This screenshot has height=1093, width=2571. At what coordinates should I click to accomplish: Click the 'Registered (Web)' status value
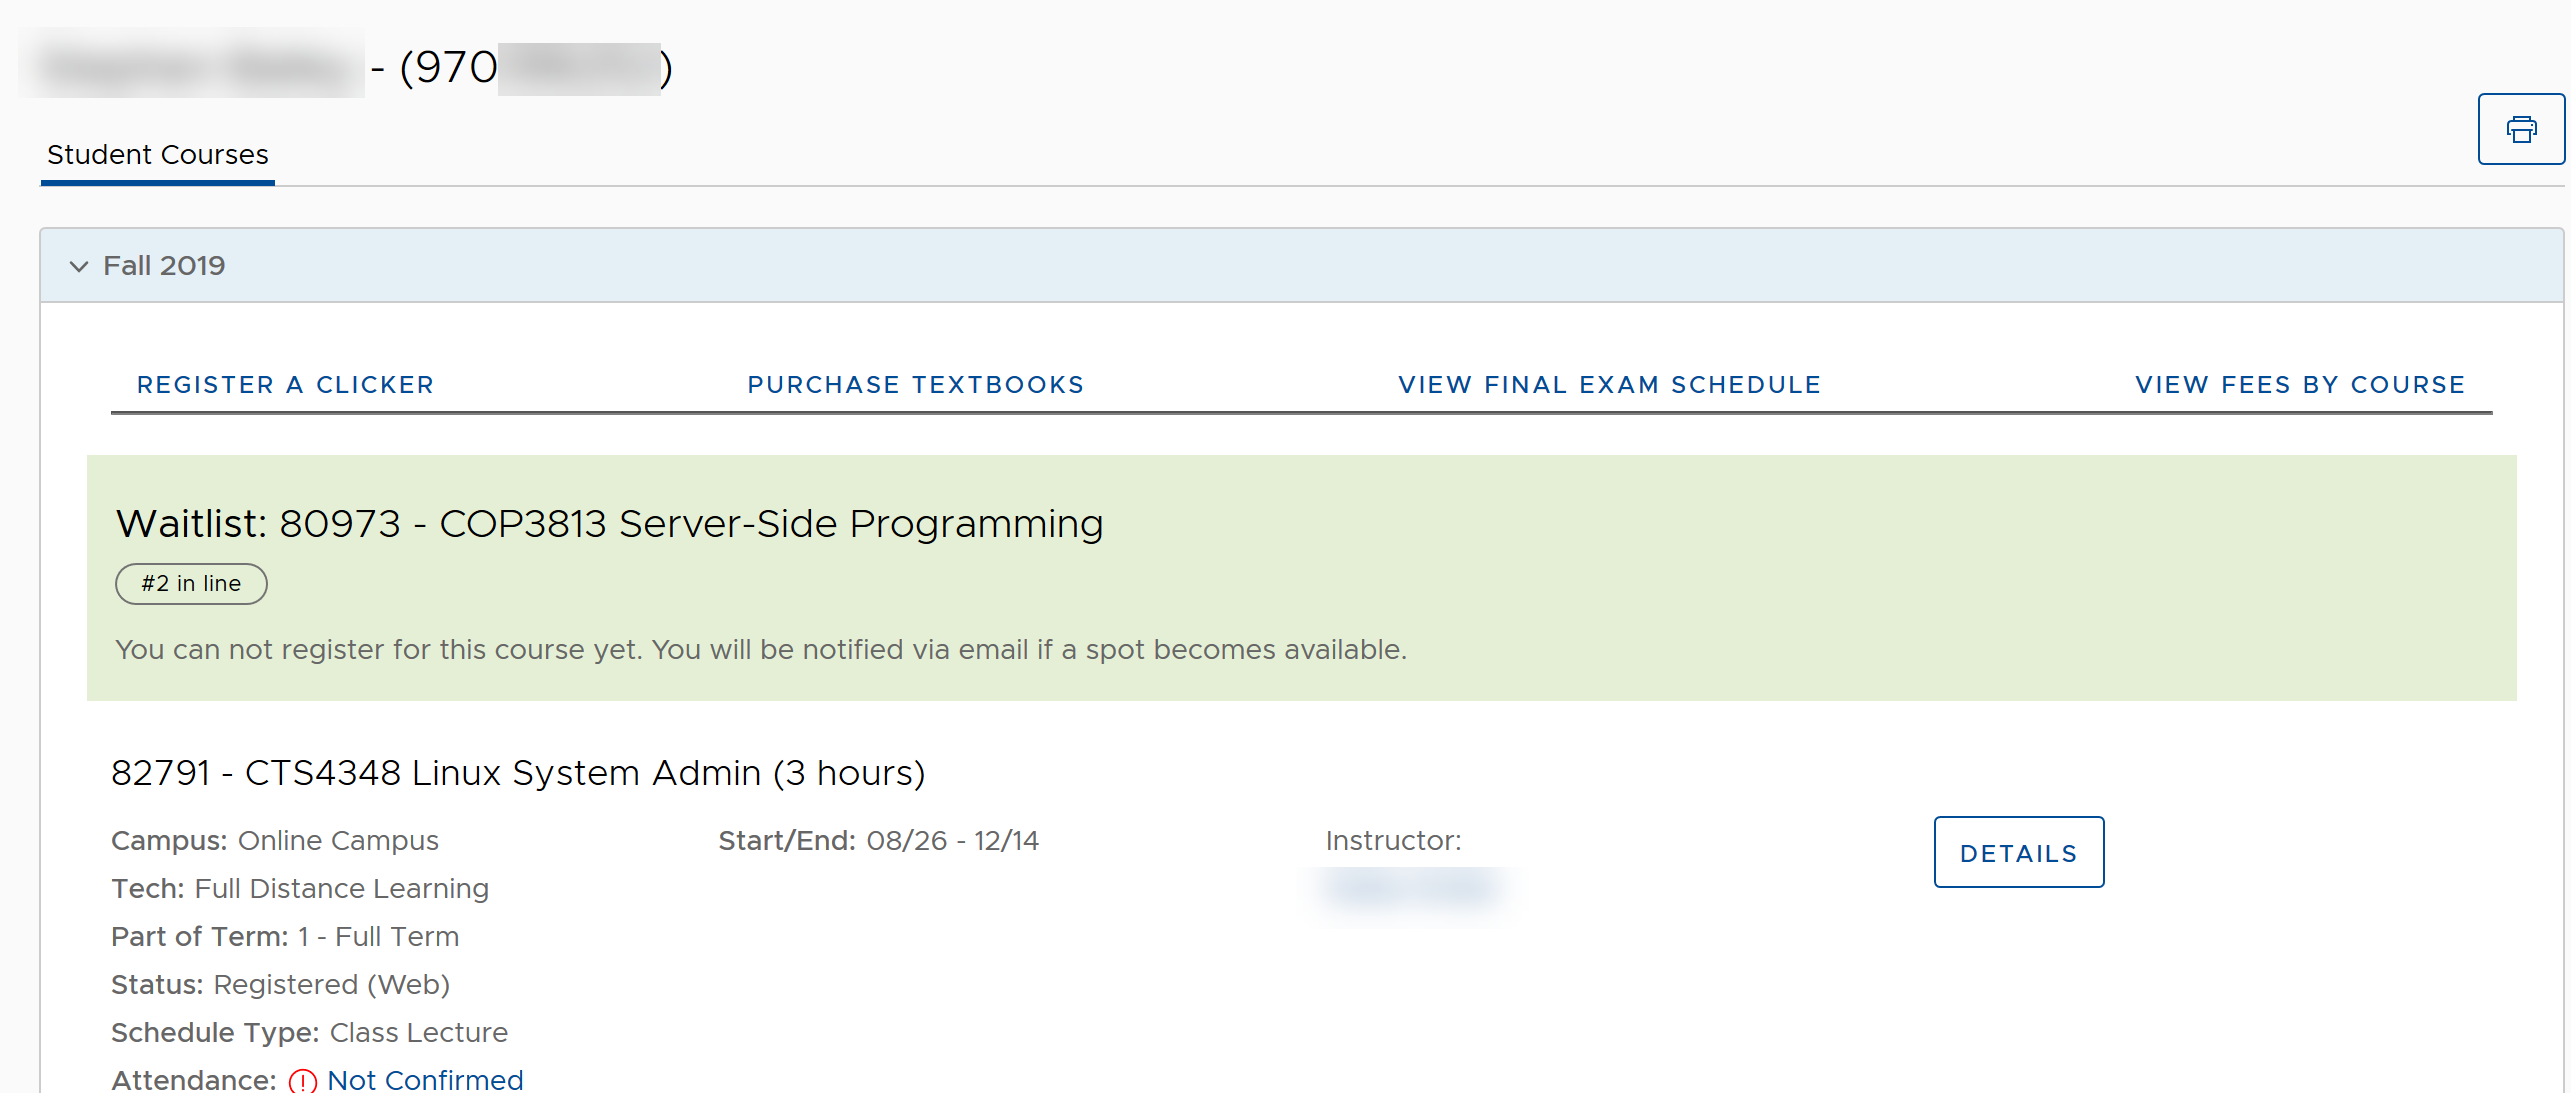click(332, 985)
